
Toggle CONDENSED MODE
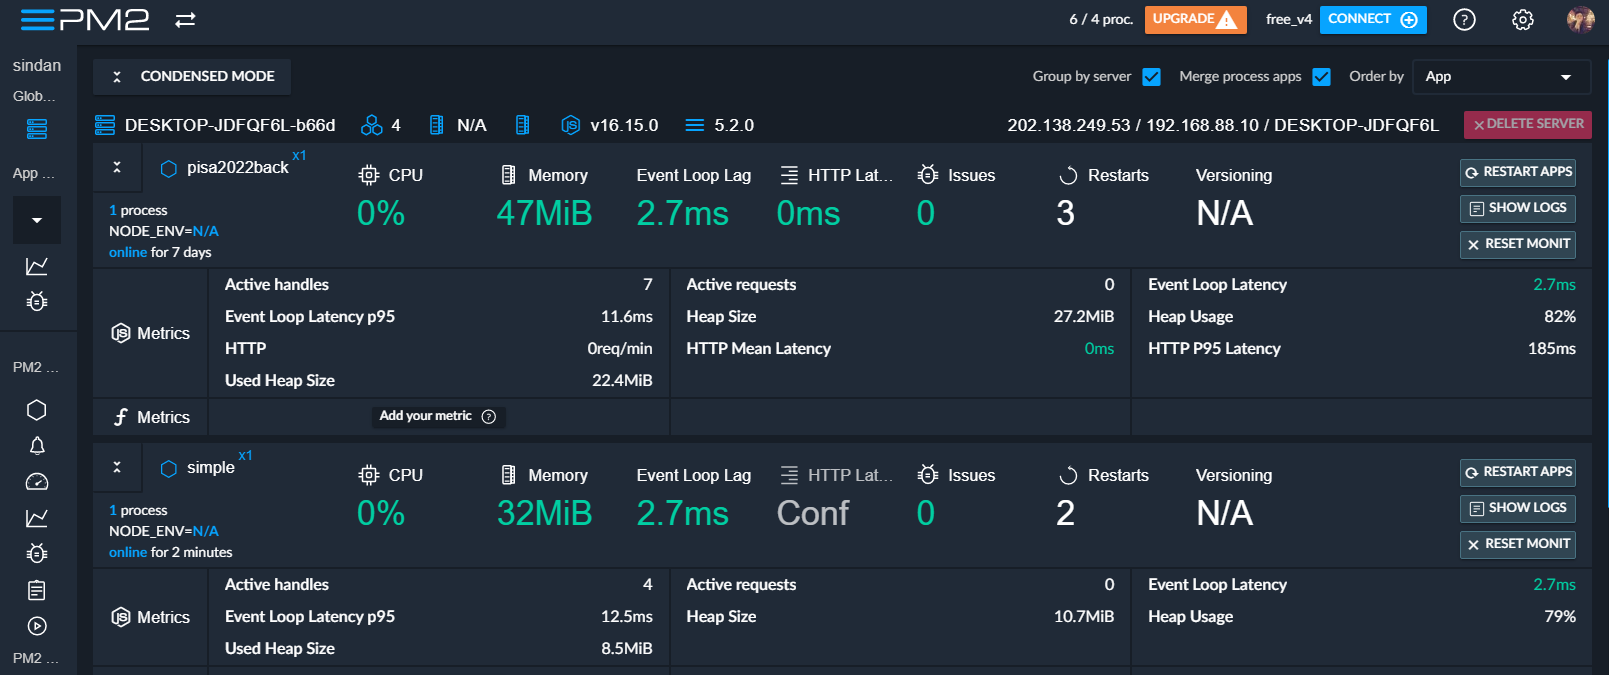point(192,76)
